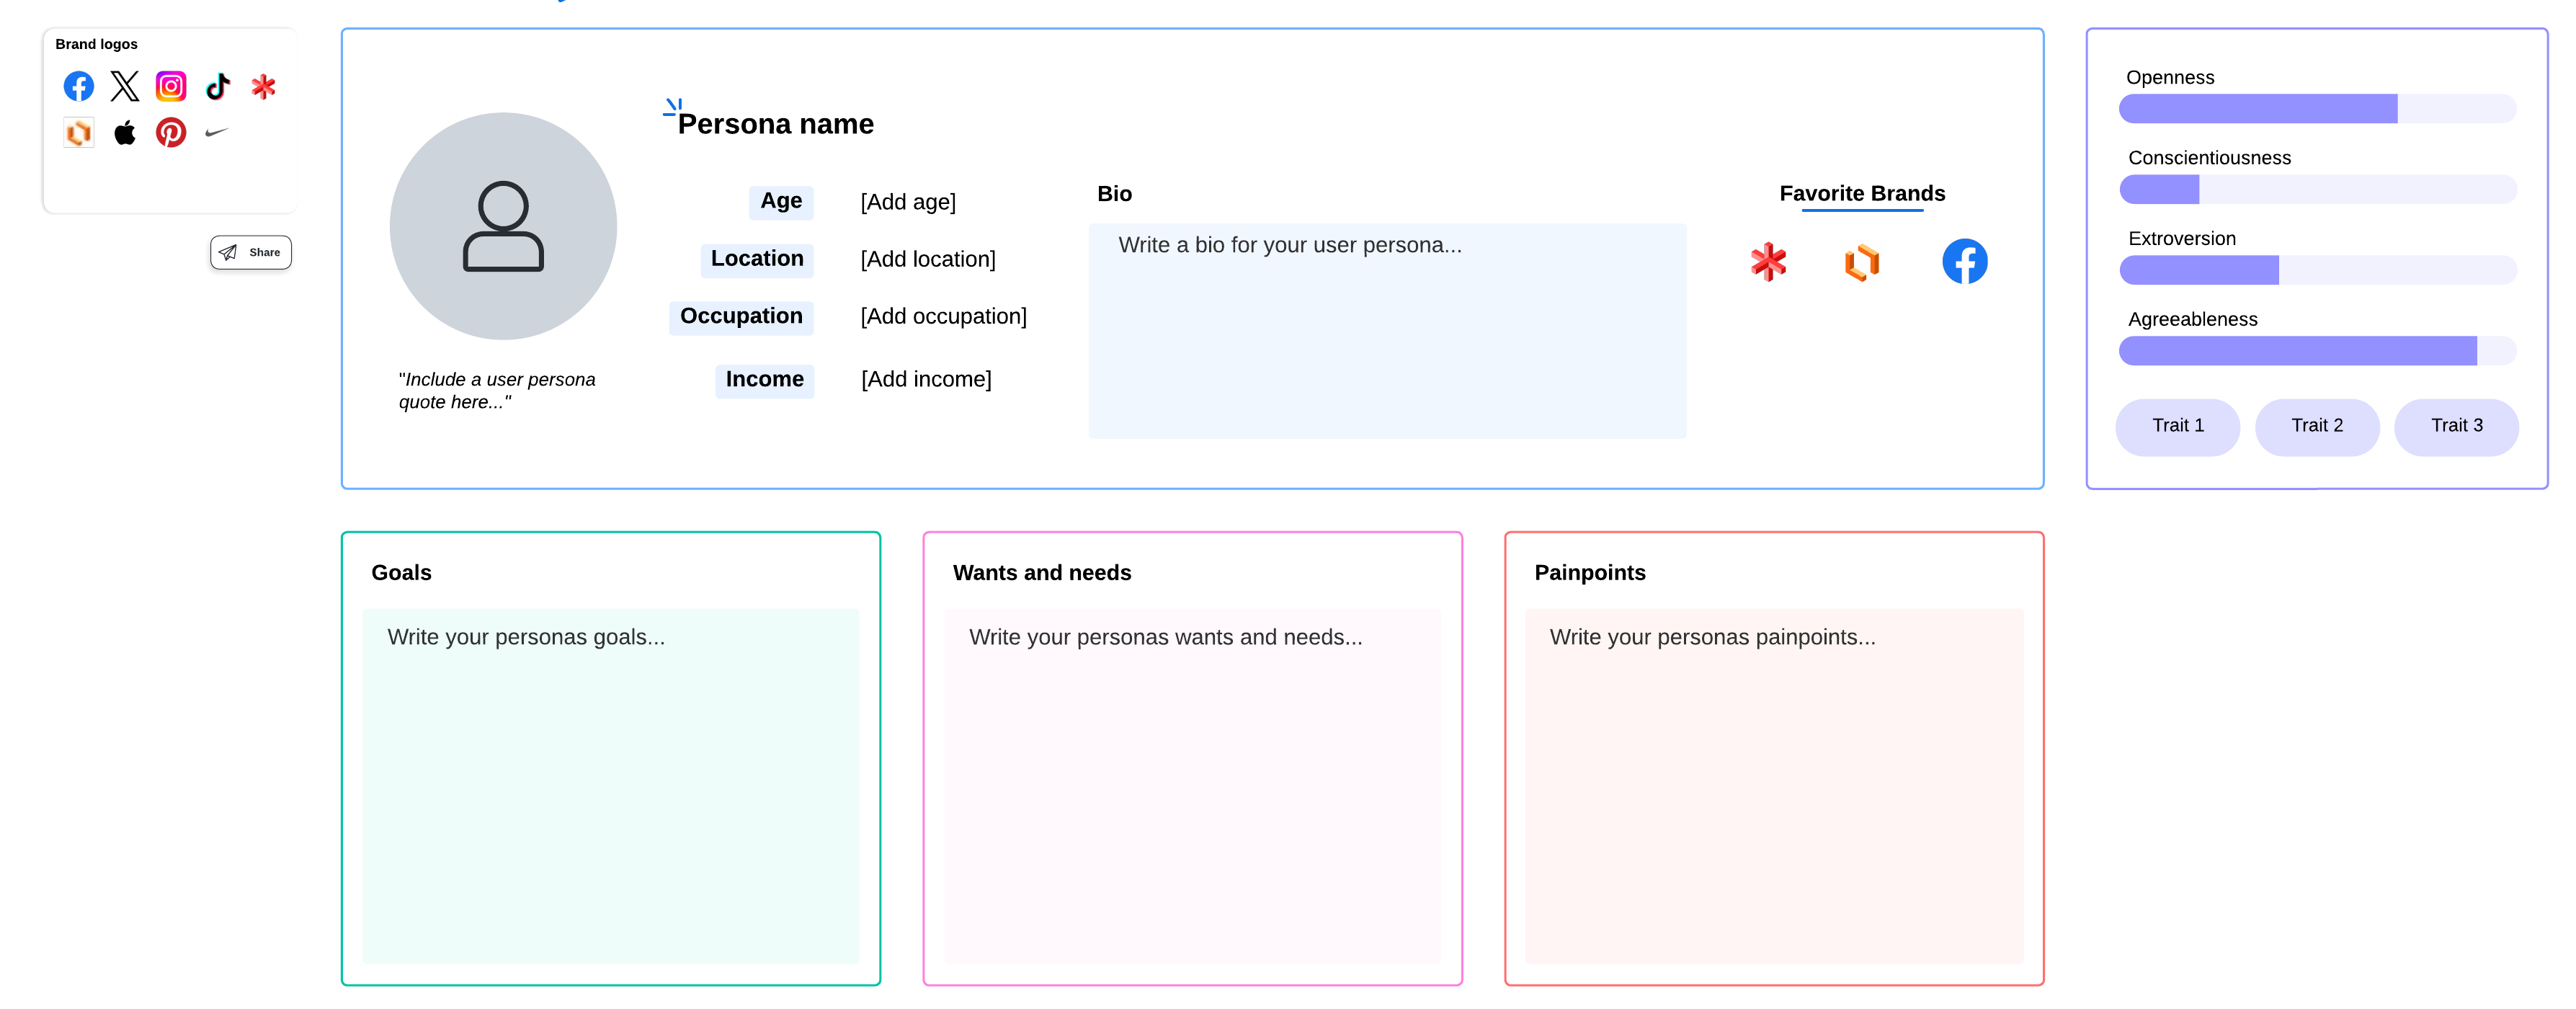Viewport: 2576px width, 1009px height.
Task: Select the Trait 1 pill
Action: [x=2177, y=426]
